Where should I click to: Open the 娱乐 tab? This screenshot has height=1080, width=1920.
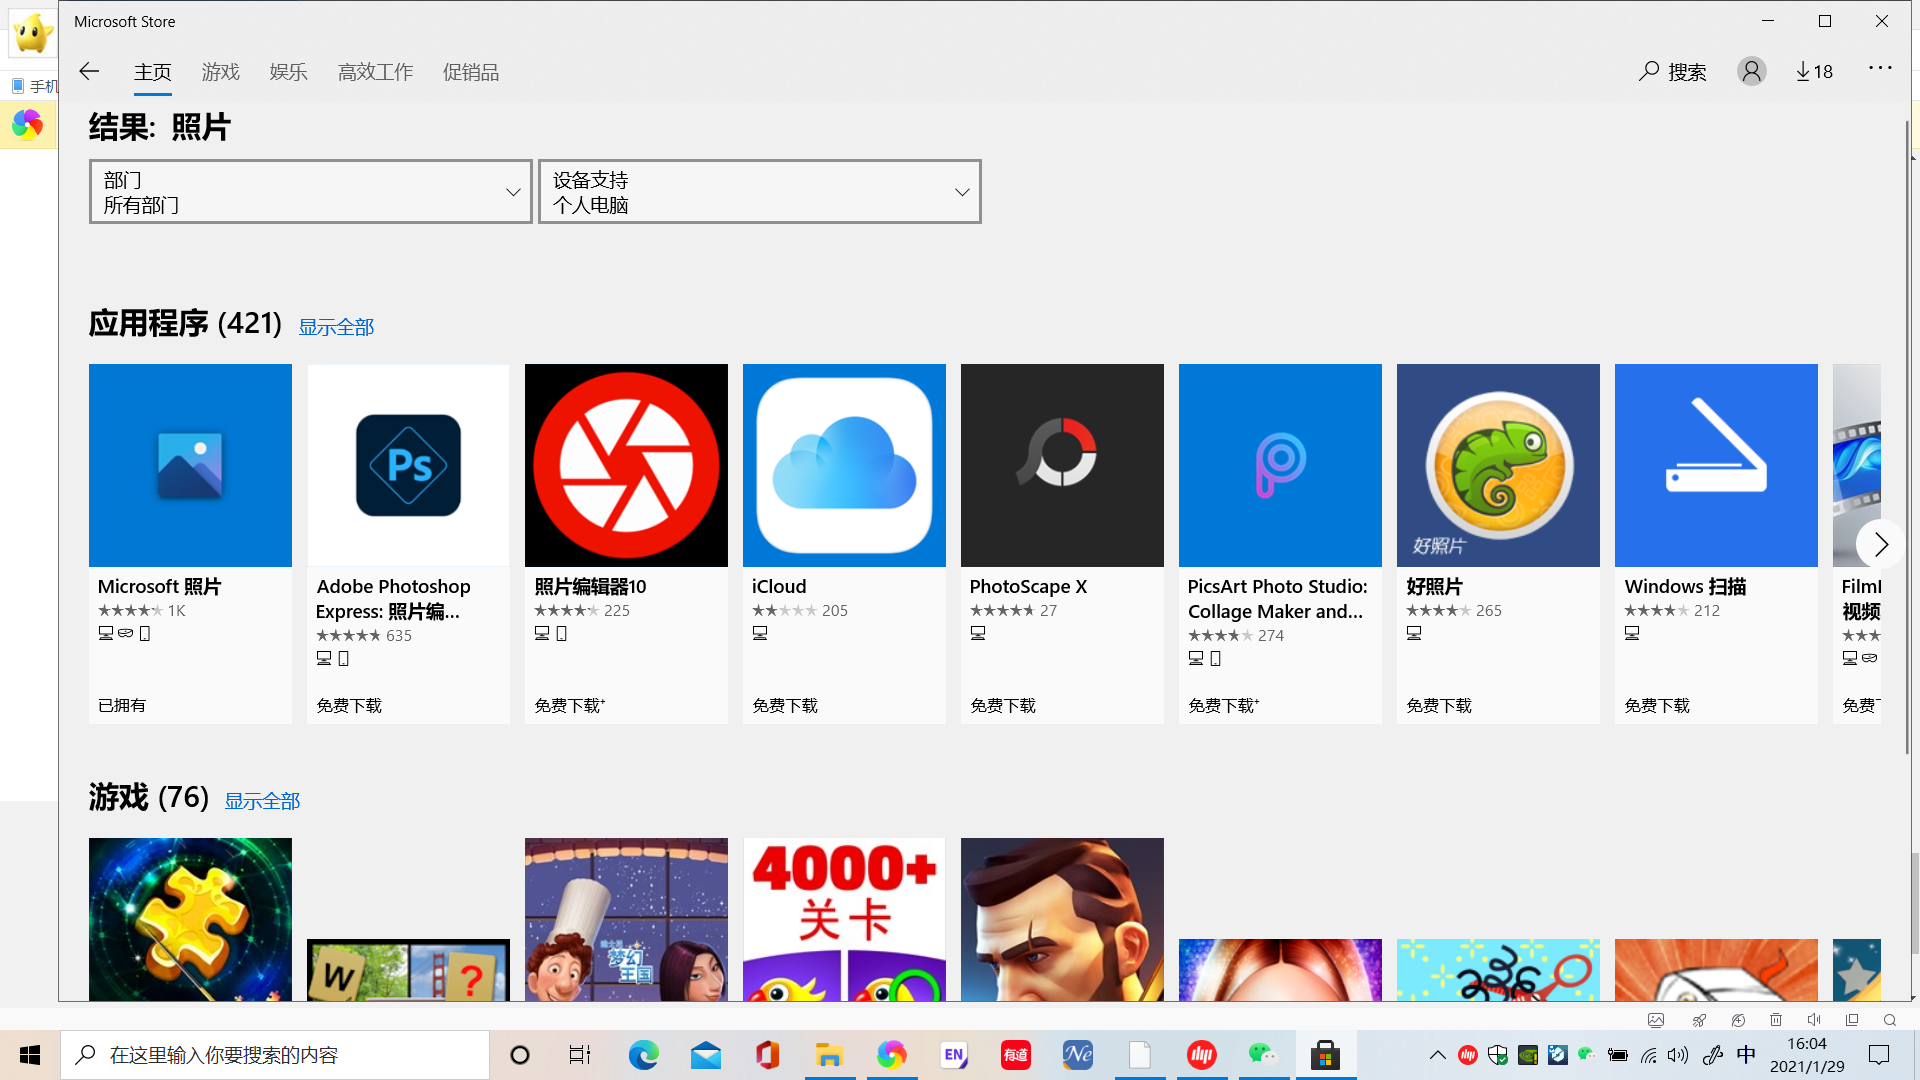click(x=288, y=72)
